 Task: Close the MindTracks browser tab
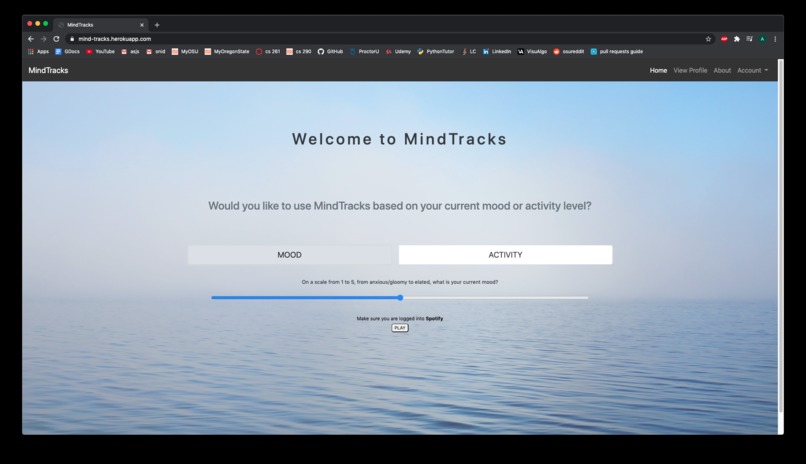pos(142,25)
